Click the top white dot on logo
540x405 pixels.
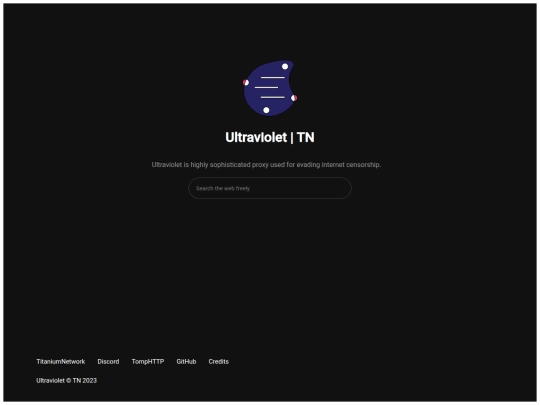285,66
